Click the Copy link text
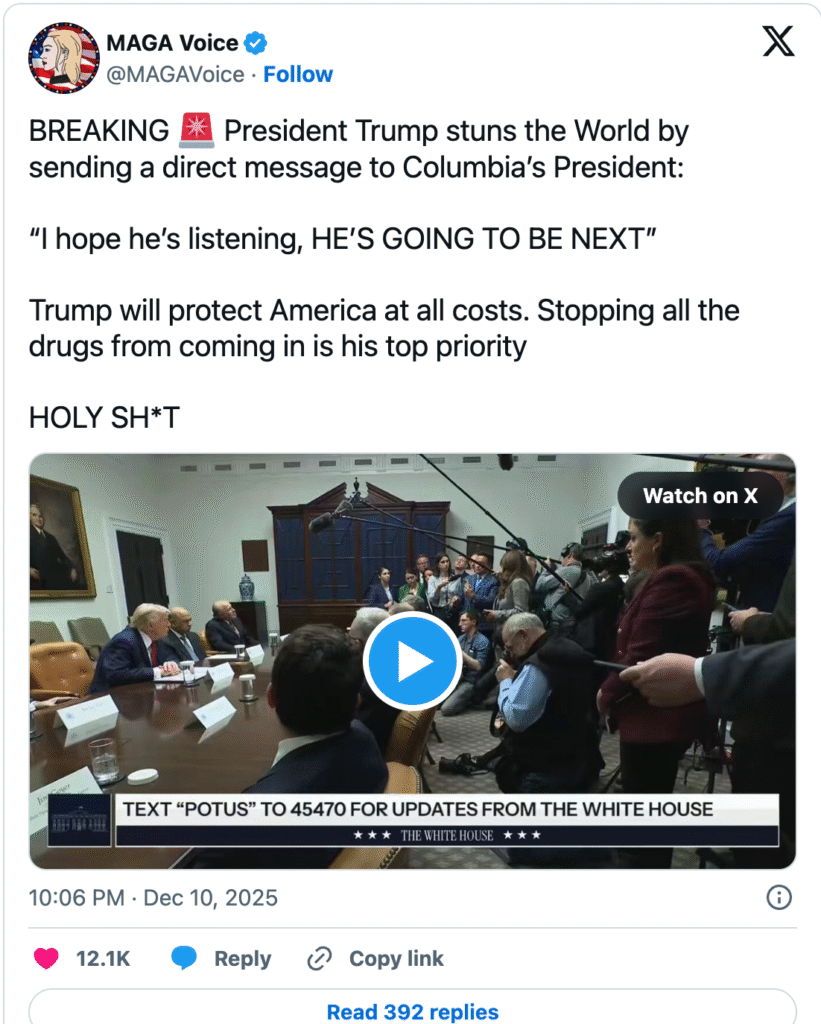Image resolution: width=821 pixels, height=1024 pixels. pos(396,959)
